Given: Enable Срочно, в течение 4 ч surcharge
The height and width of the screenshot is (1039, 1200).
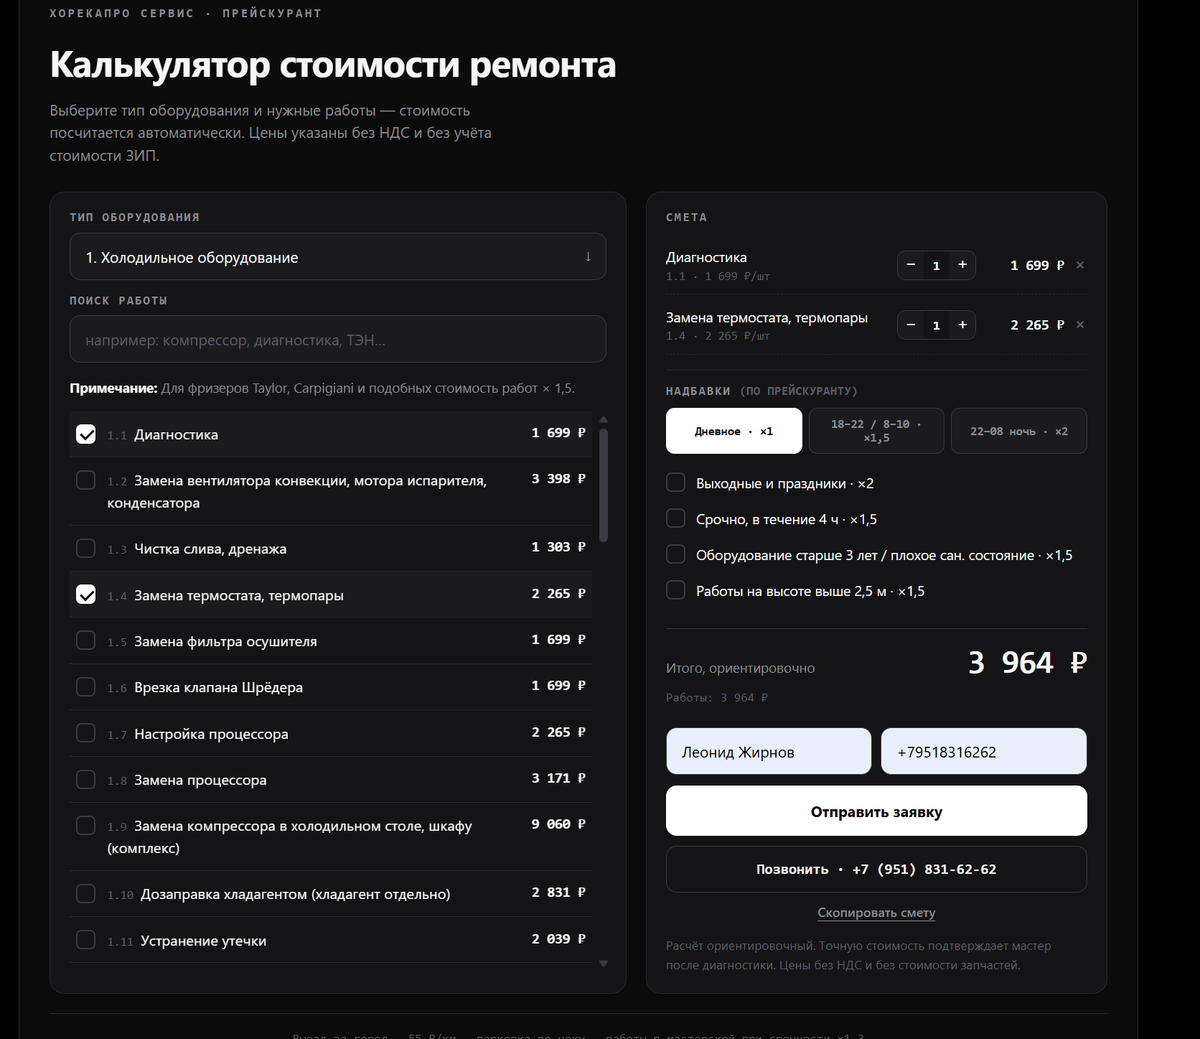Looking at the screenshot, I should (676, 519).
